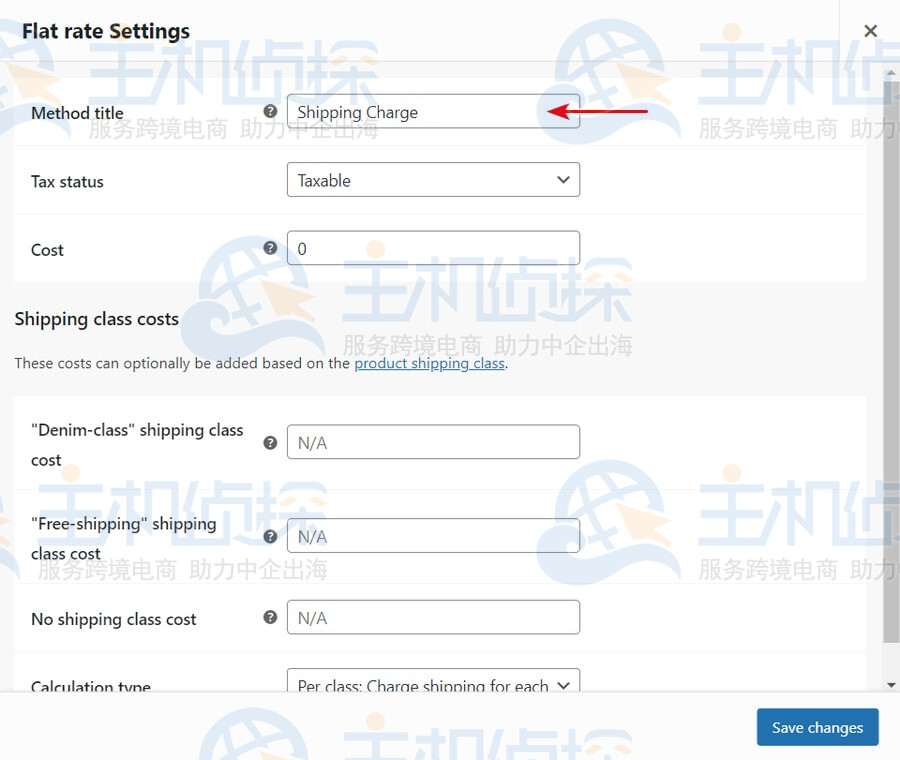Click the Denim-class shipping cost help icon
This screenshot has height=760, width=900.
(270, 443)
